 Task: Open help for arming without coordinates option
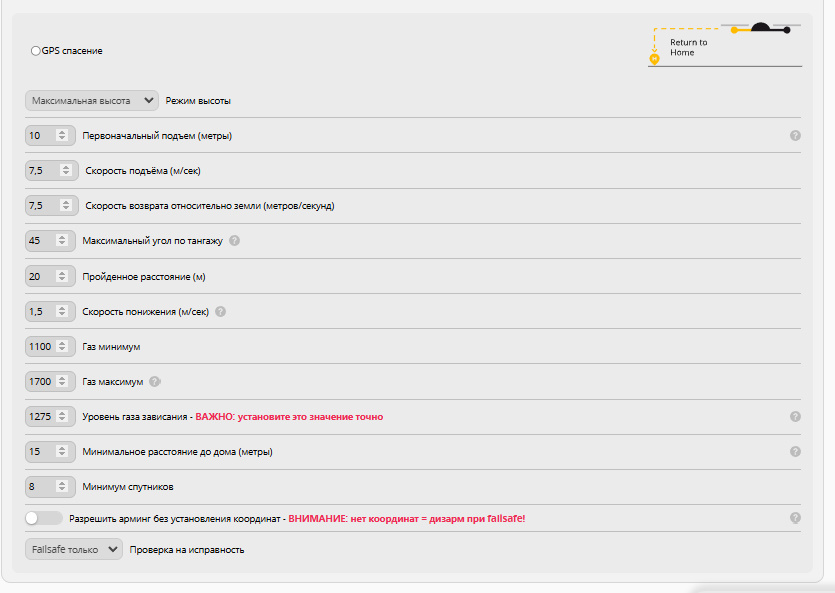tap(795, 518)
